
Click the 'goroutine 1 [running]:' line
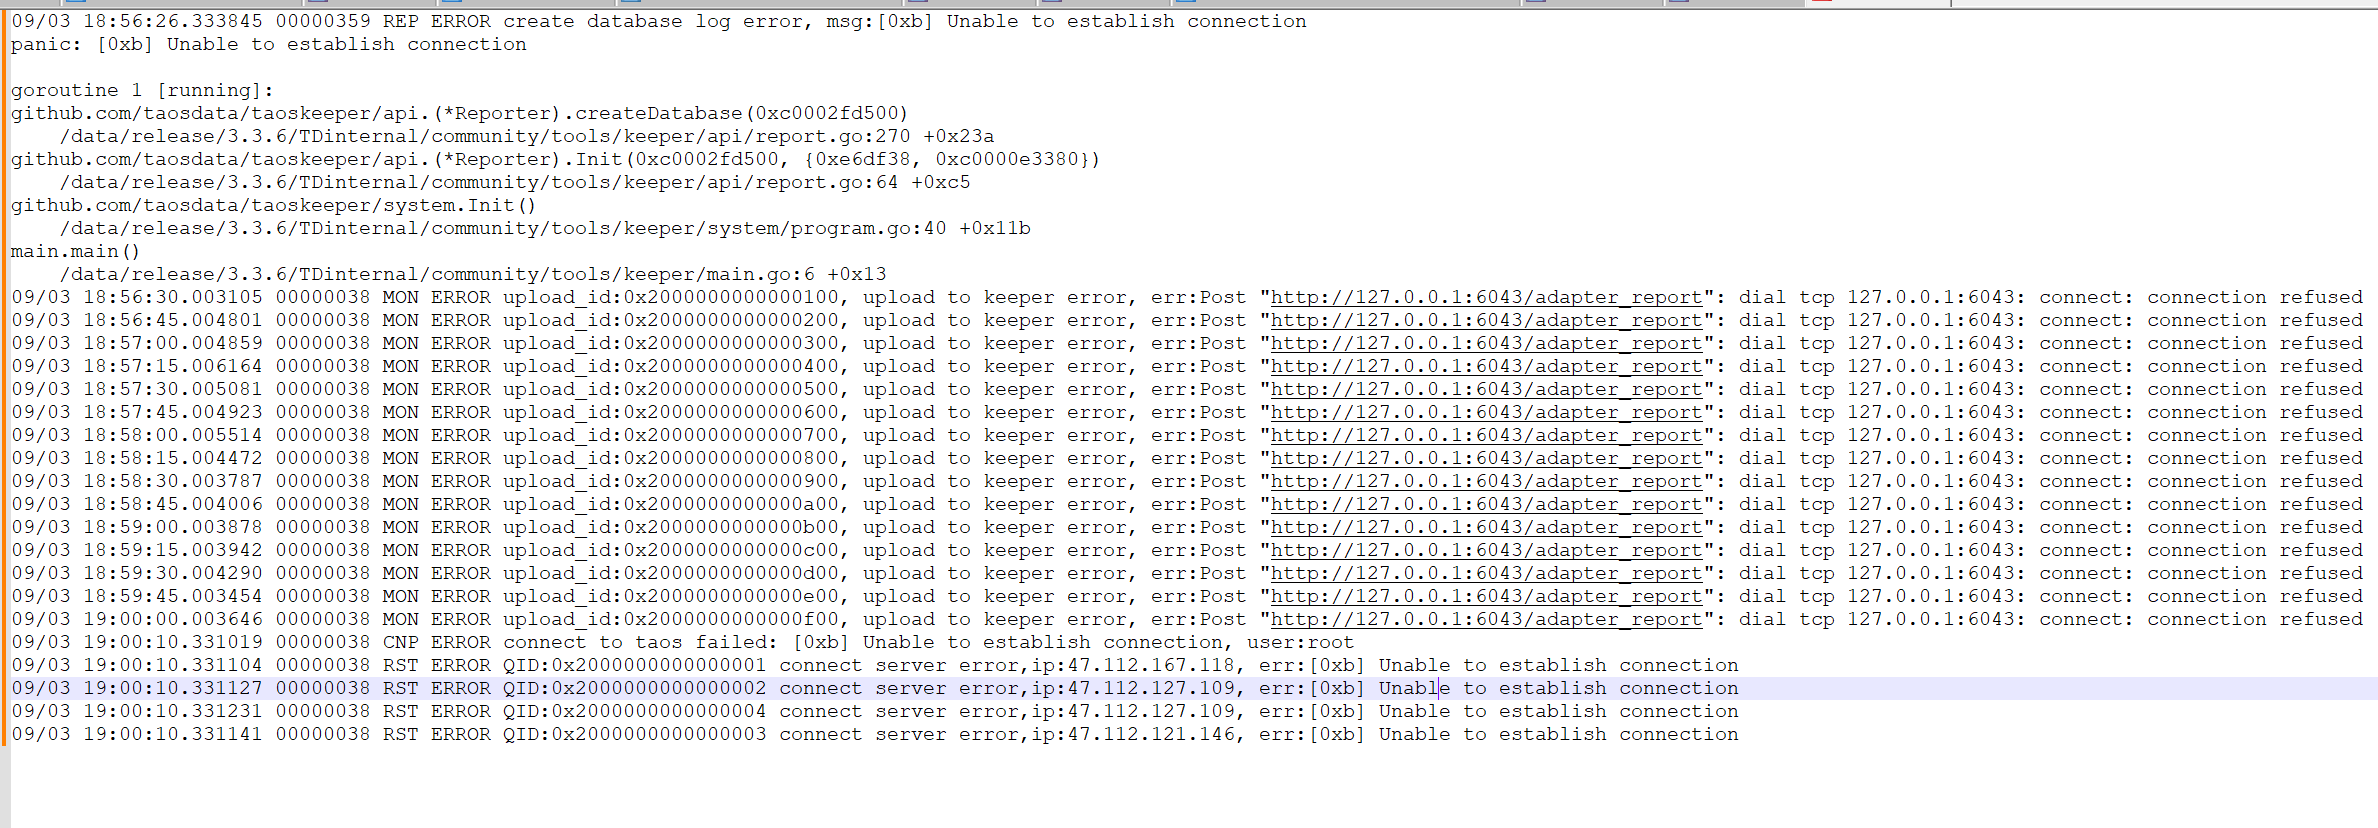[142, 90]
